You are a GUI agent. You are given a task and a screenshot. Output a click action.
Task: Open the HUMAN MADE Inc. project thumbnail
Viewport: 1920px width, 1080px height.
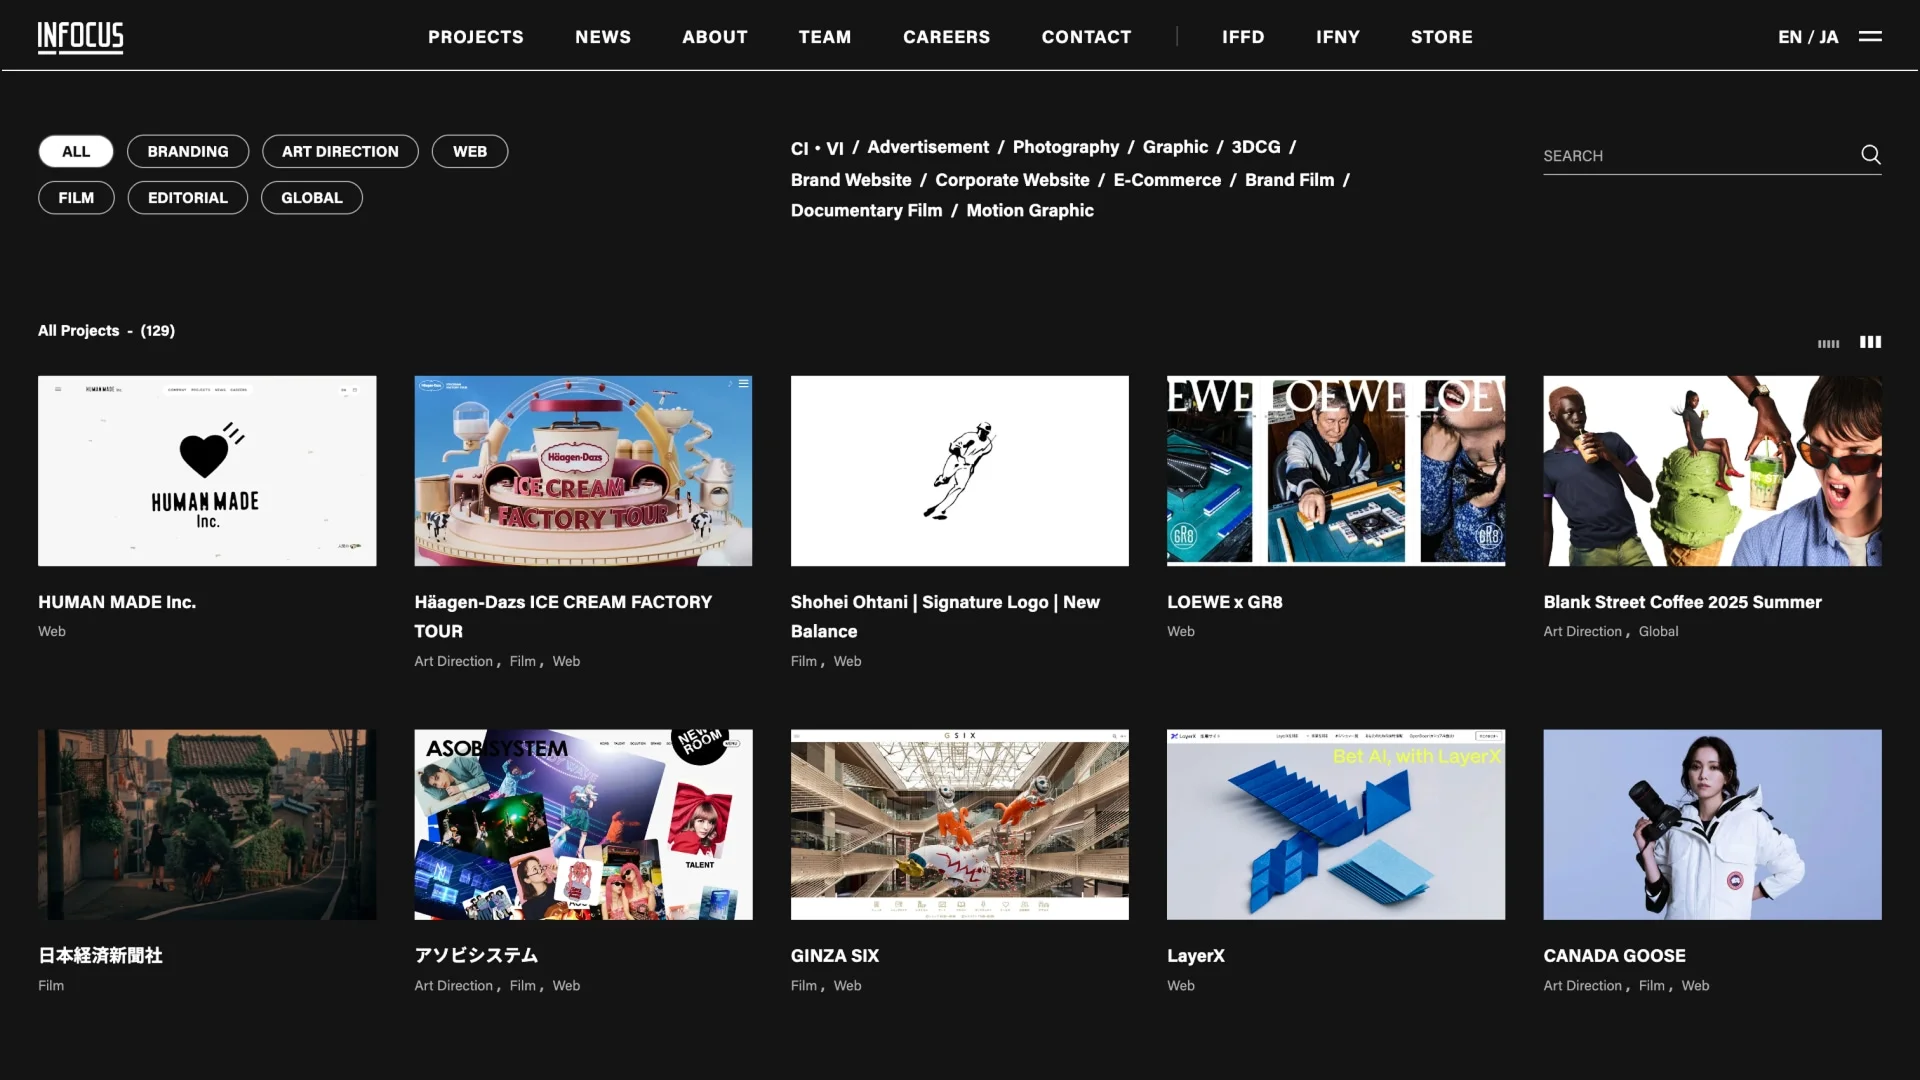pos(207,471)
